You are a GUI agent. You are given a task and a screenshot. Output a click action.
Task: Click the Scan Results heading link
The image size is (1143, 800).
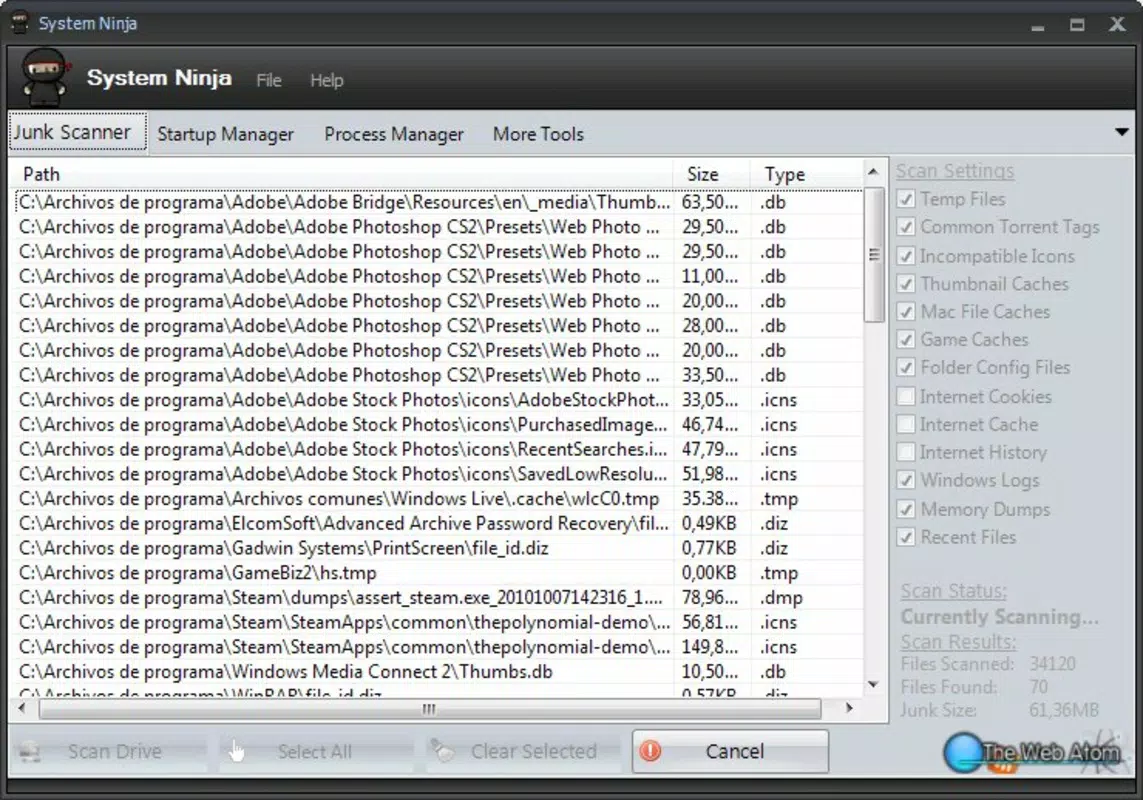tap(958, 642)
